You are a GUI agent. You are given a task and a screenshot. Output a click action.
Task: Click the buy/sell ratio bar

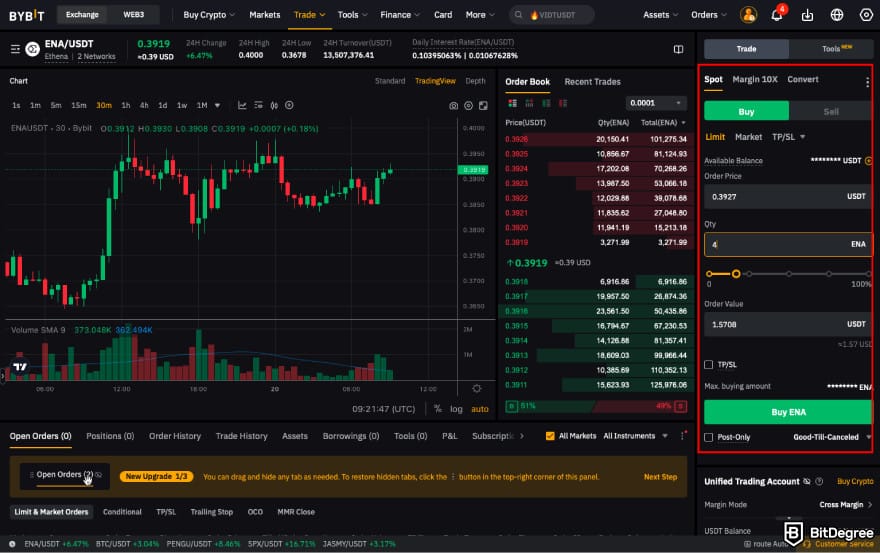[x=595, y=406]
